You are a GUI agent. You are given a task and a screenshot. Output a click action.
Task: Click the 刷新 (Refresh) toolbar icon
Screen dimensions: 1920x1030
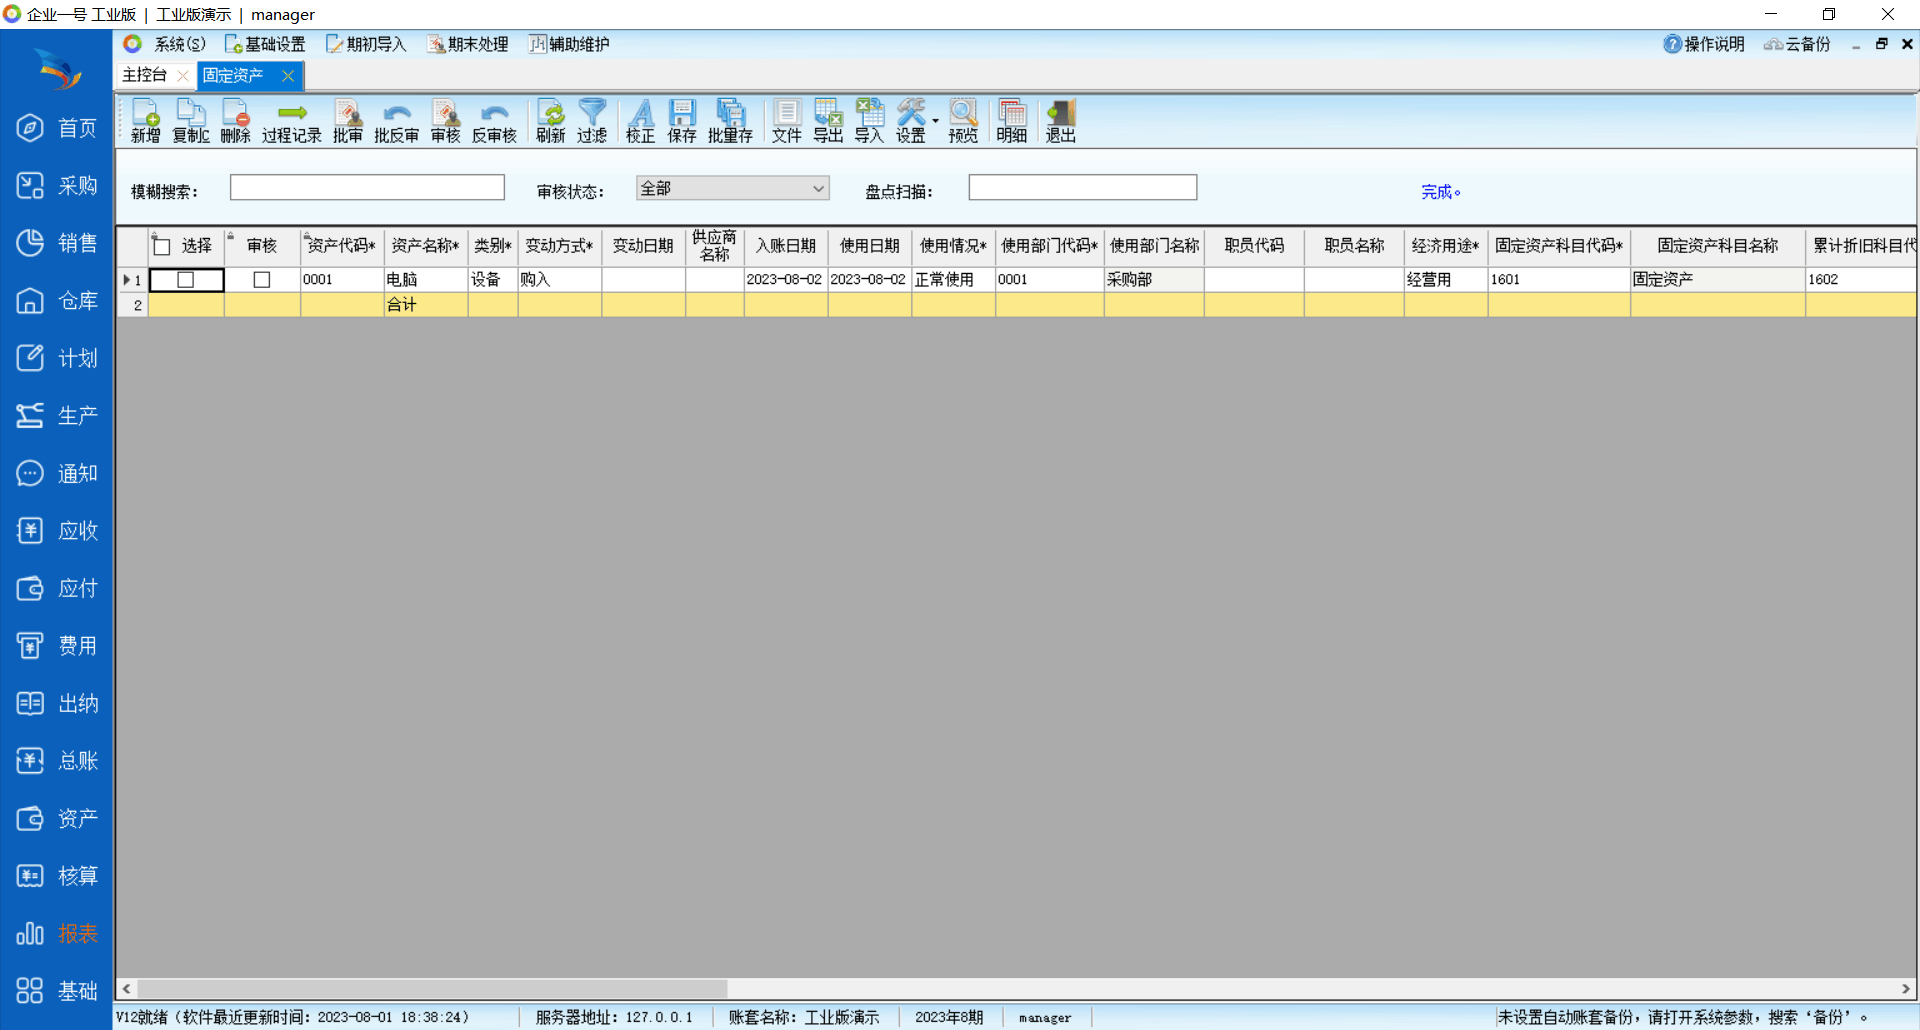550,121
